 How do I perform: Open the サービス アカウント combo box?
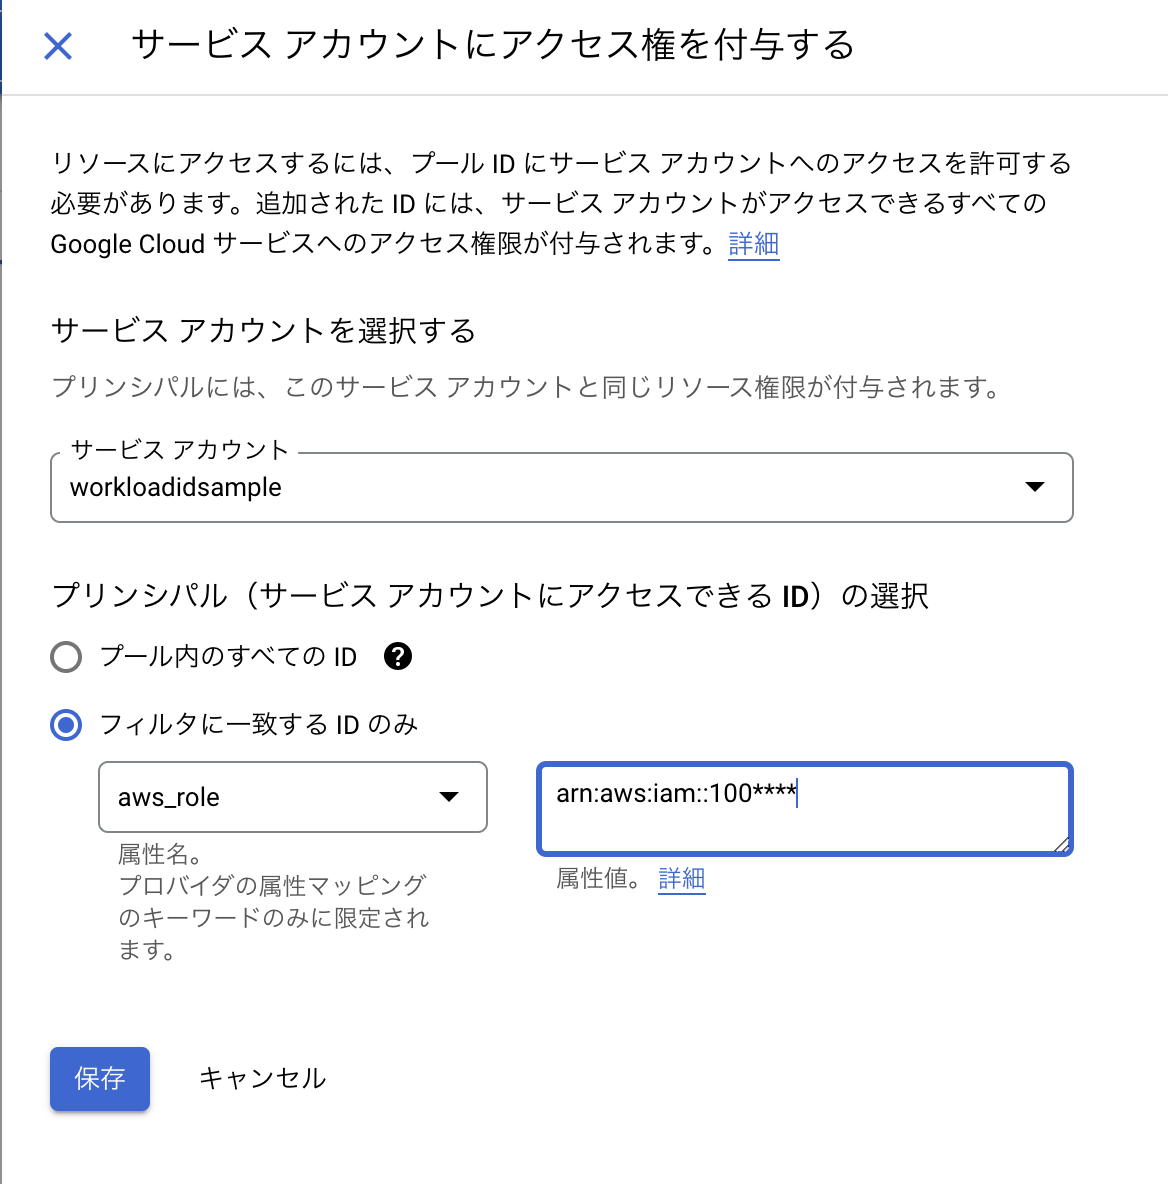tap(562, 488)
